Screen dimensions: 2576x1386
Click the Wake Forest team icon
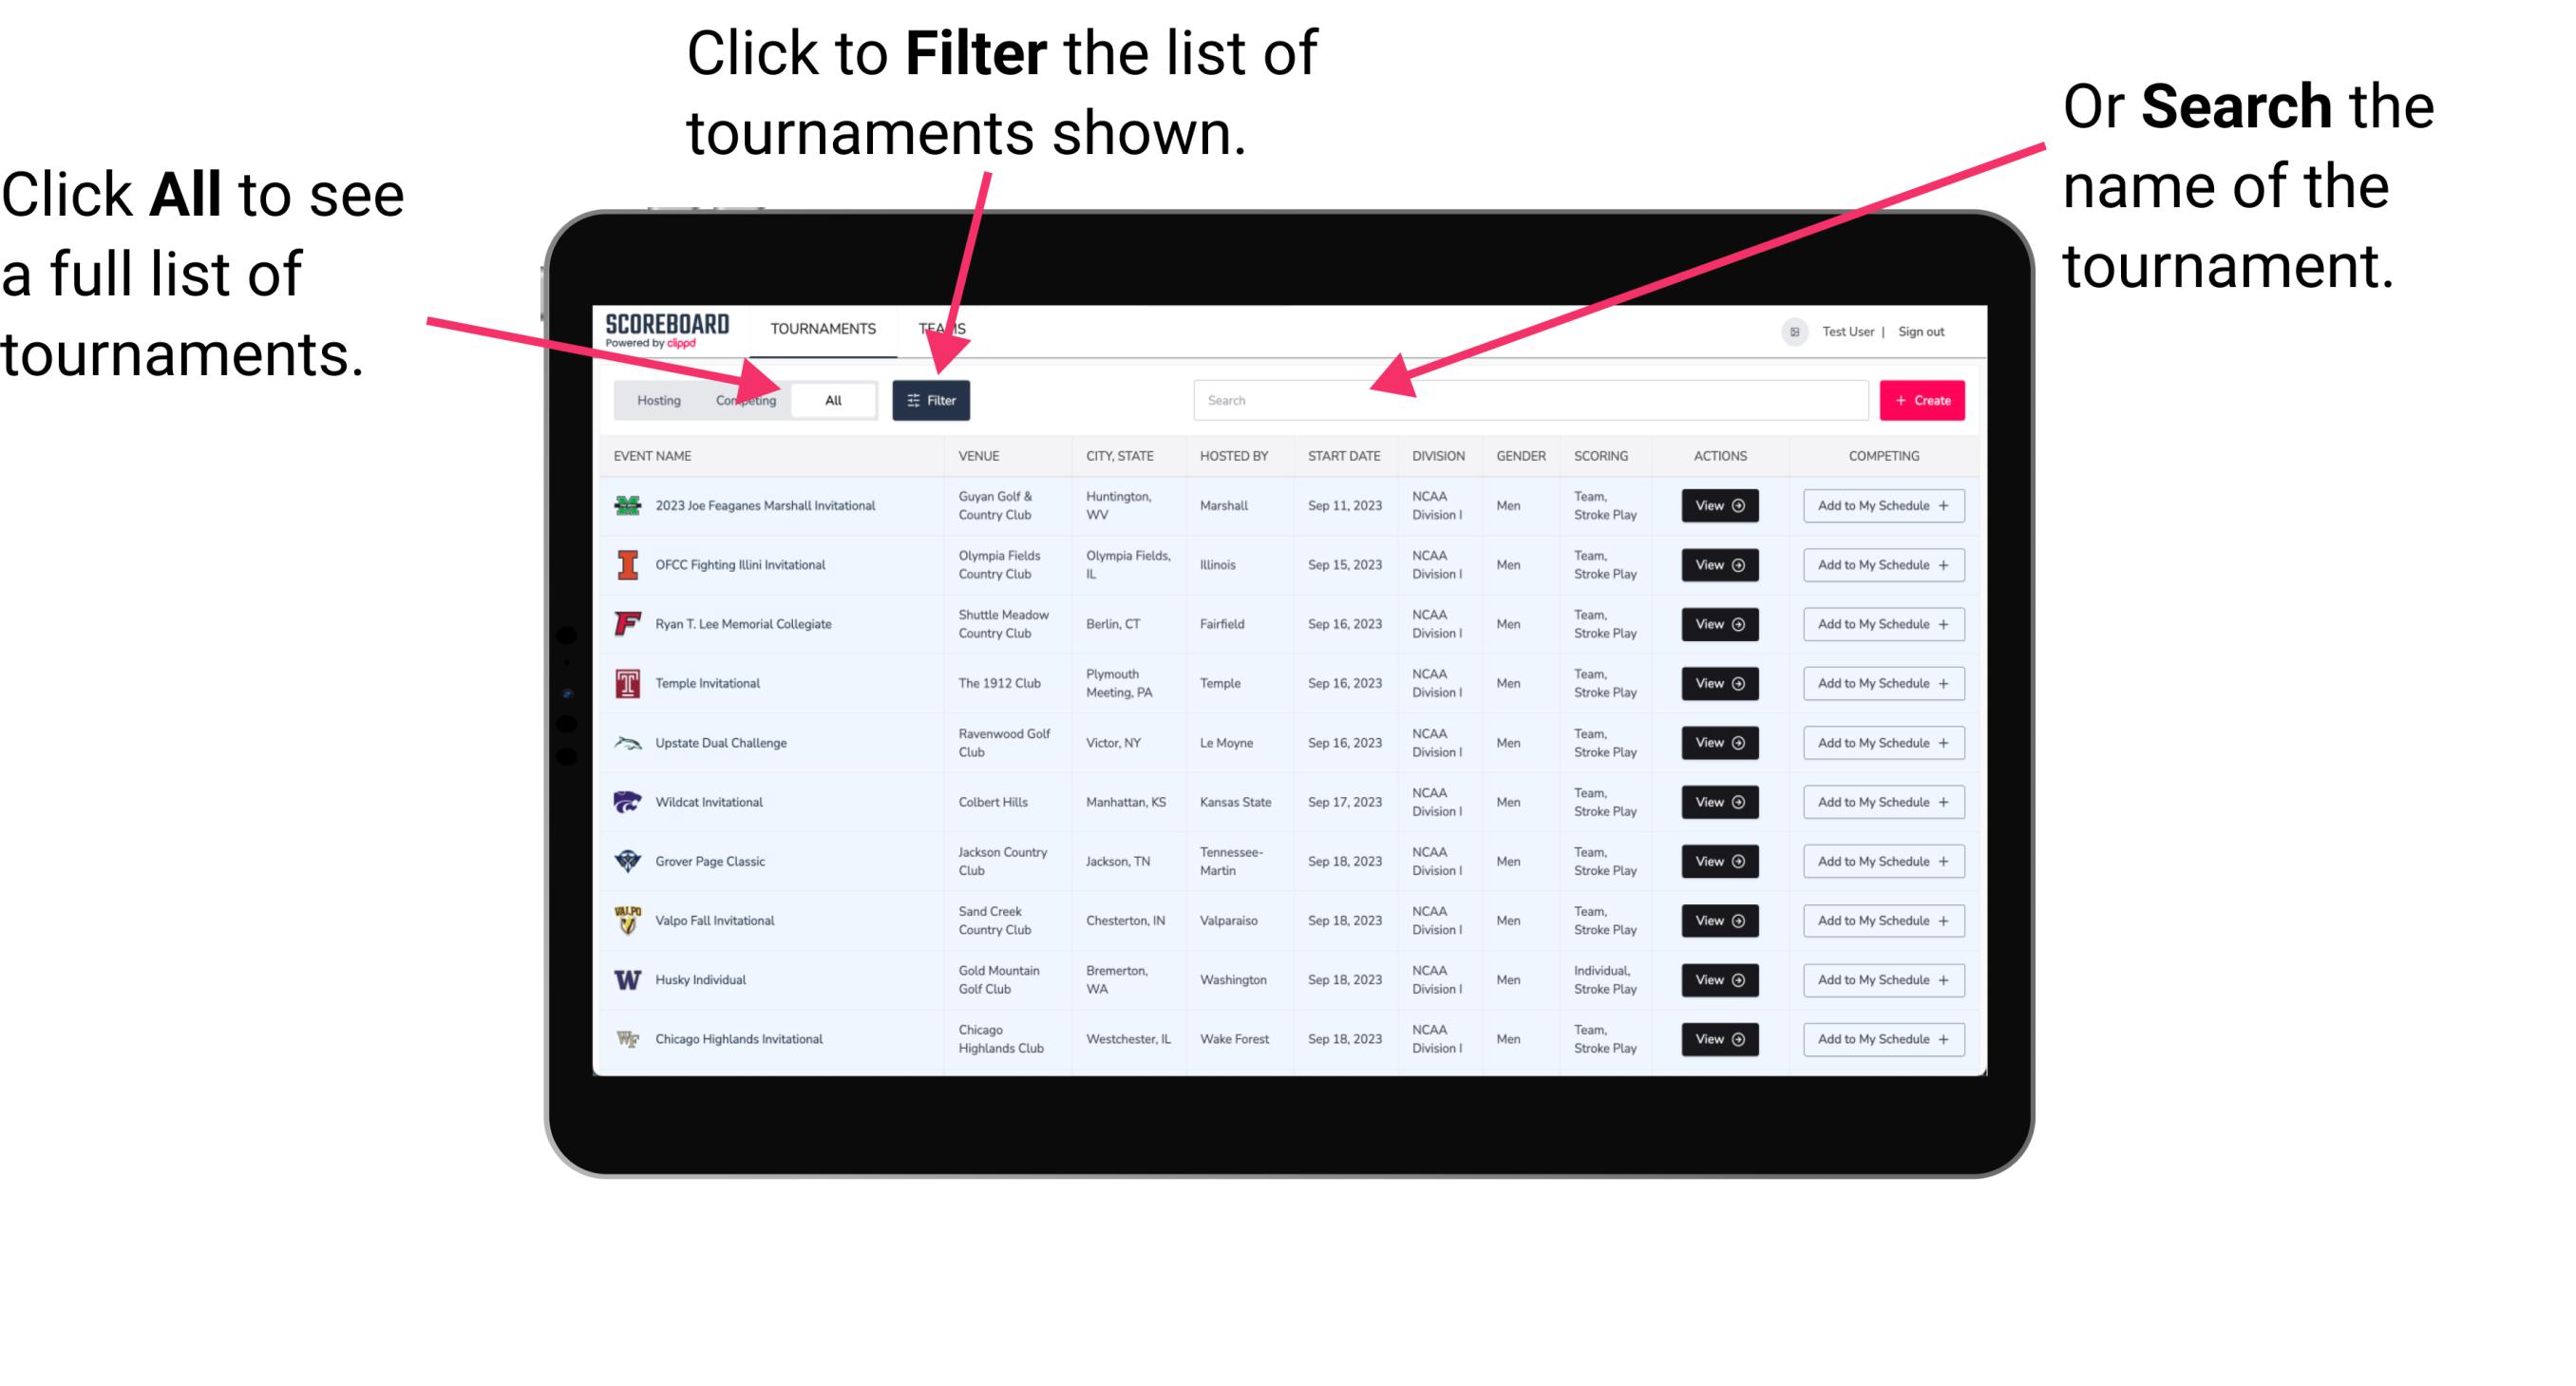[x=626, y=1039]
